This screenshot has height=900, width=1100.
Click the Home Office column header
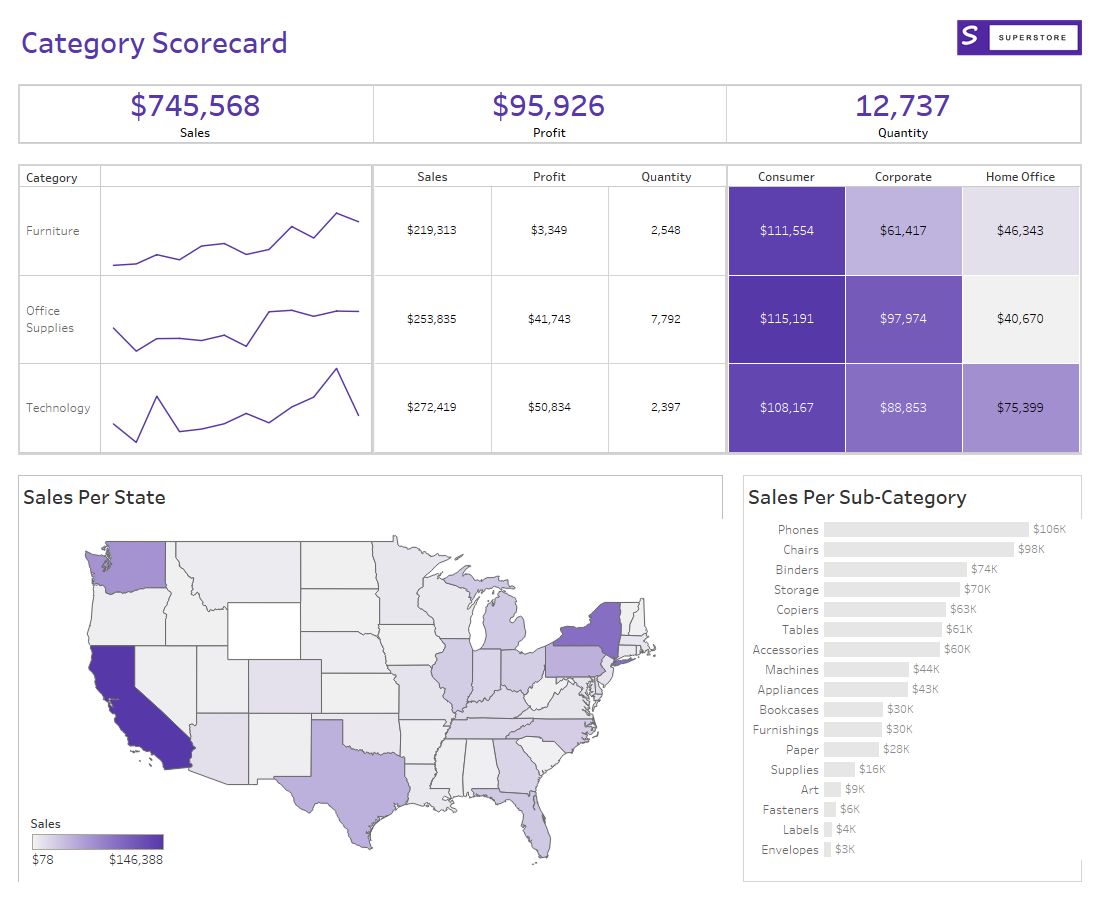point(1020,177)
